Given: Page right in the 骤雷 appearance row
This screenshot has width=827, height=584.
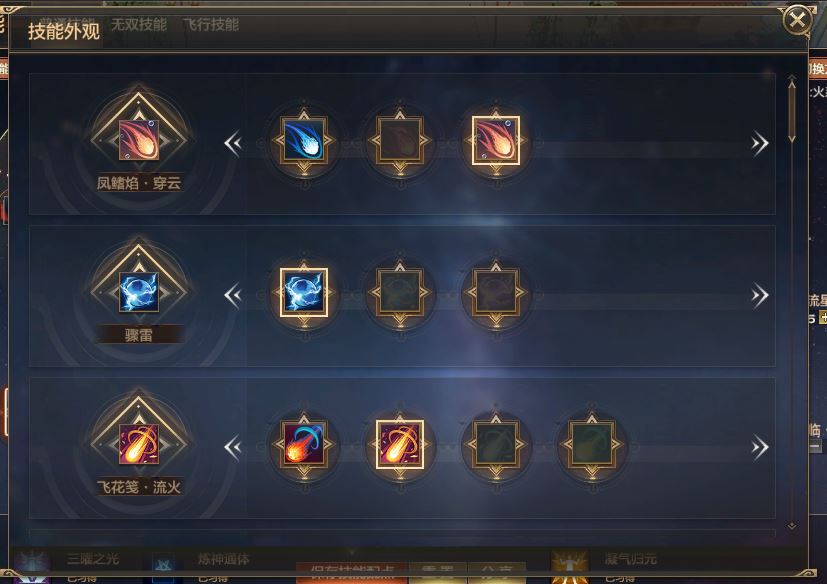Looking at the screenshot, I should pyautogui.click(x=759, y=295).
